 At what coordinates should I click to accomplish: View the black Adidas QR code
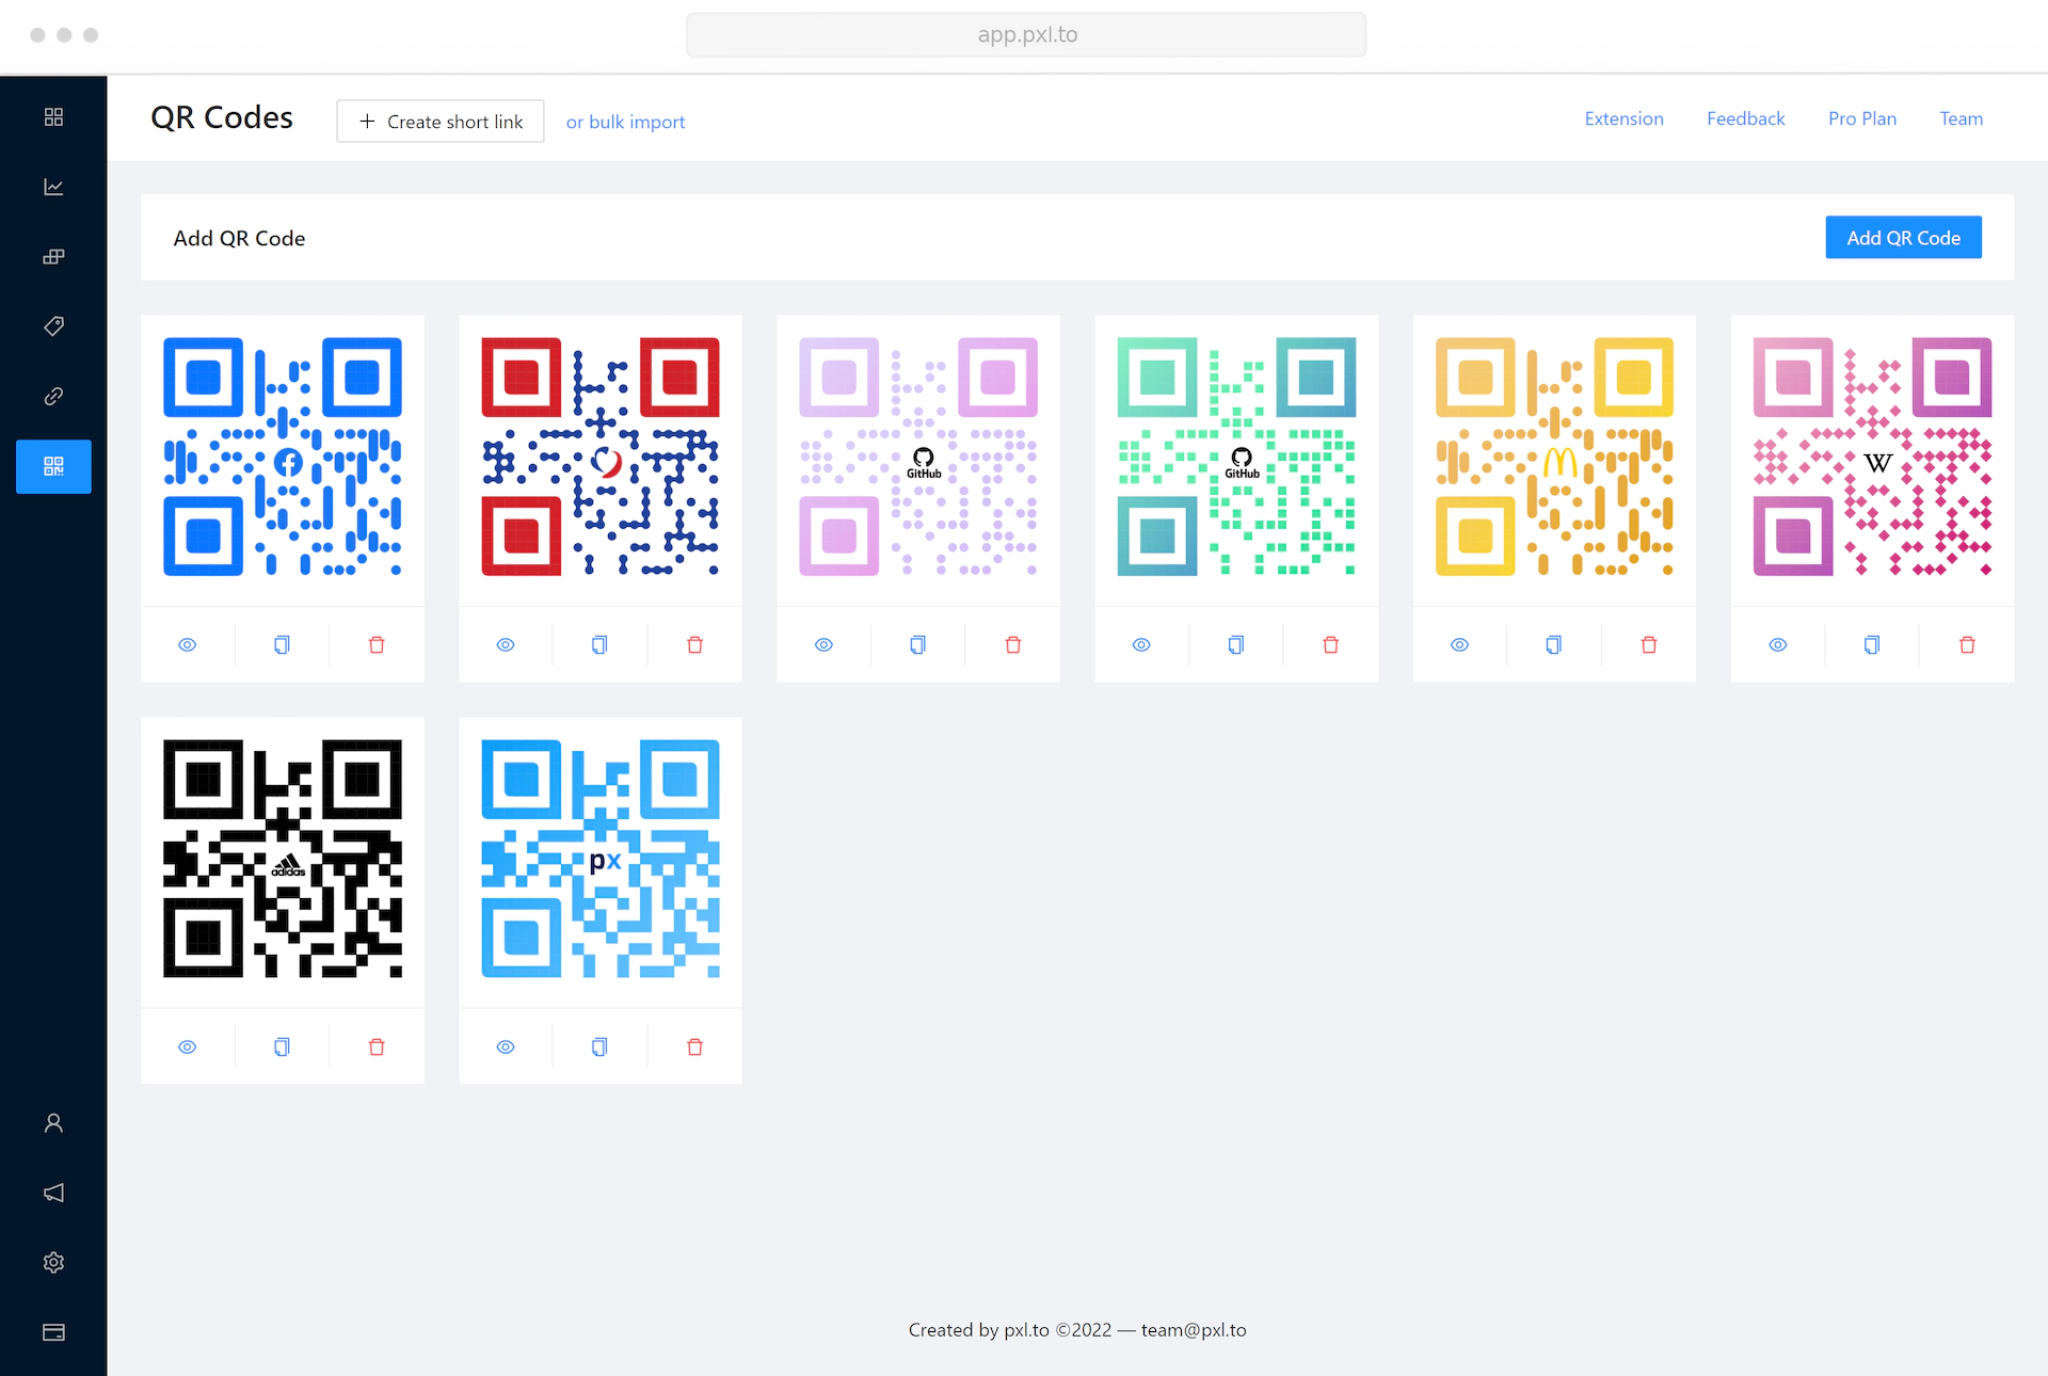187,1047
